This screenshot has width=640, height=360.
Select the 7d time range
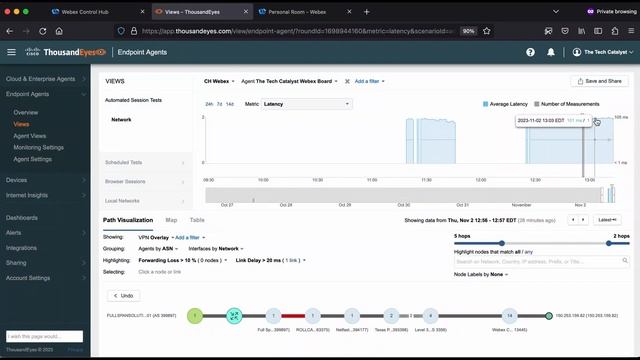pyautogui.click(x=220, y=104)
